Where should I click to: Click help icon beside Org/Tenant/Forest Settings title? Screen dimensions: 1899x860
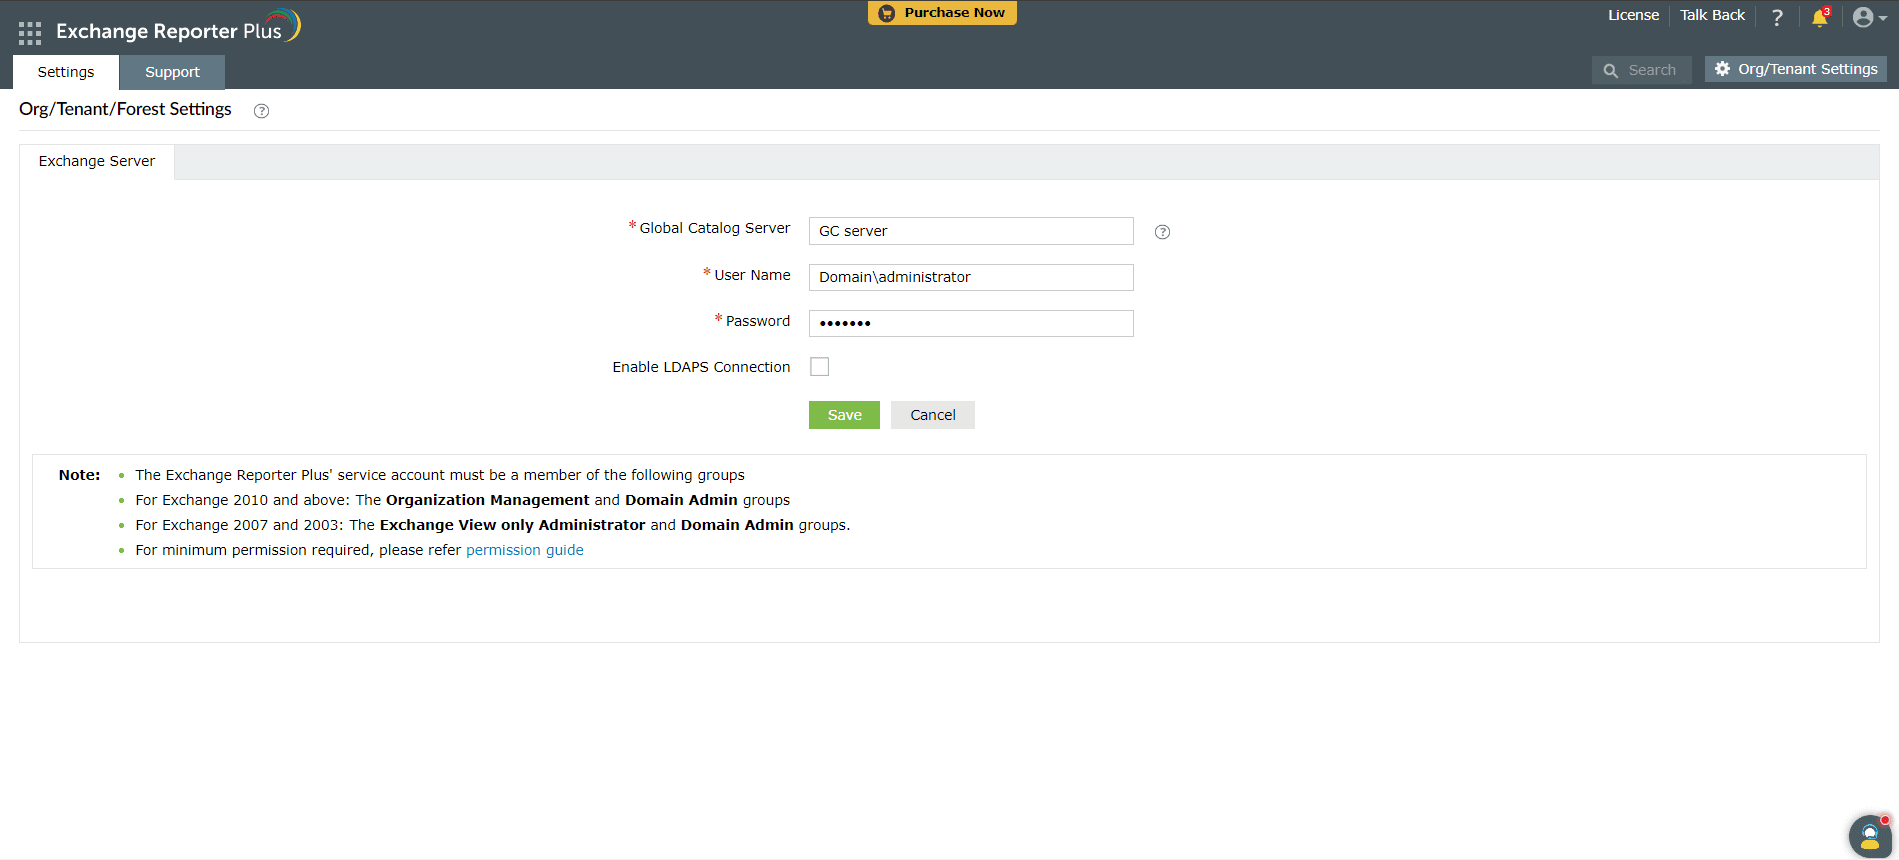(x=261, y=111)
